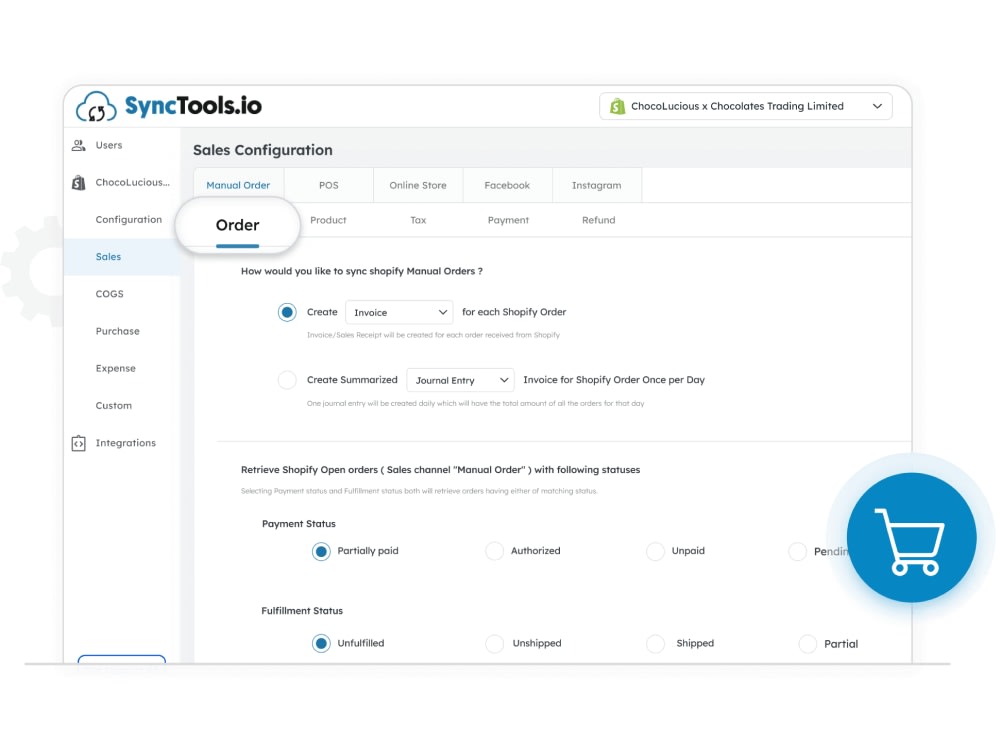
Task: Click the SyncTools.io cloud logo icon
Action: tap(96, 106)
